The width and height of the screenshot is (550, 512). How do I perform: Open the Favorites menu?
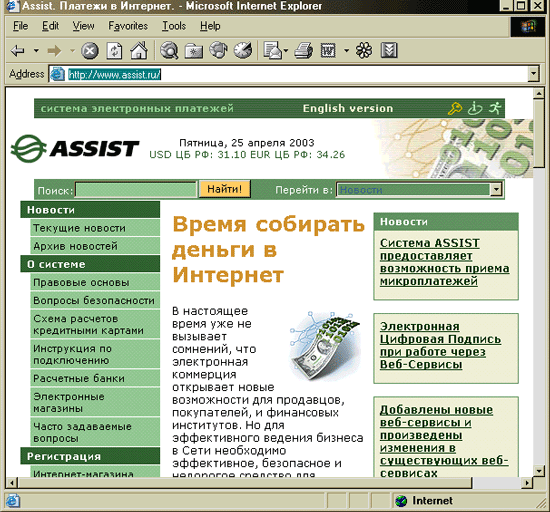click(128, 26)
